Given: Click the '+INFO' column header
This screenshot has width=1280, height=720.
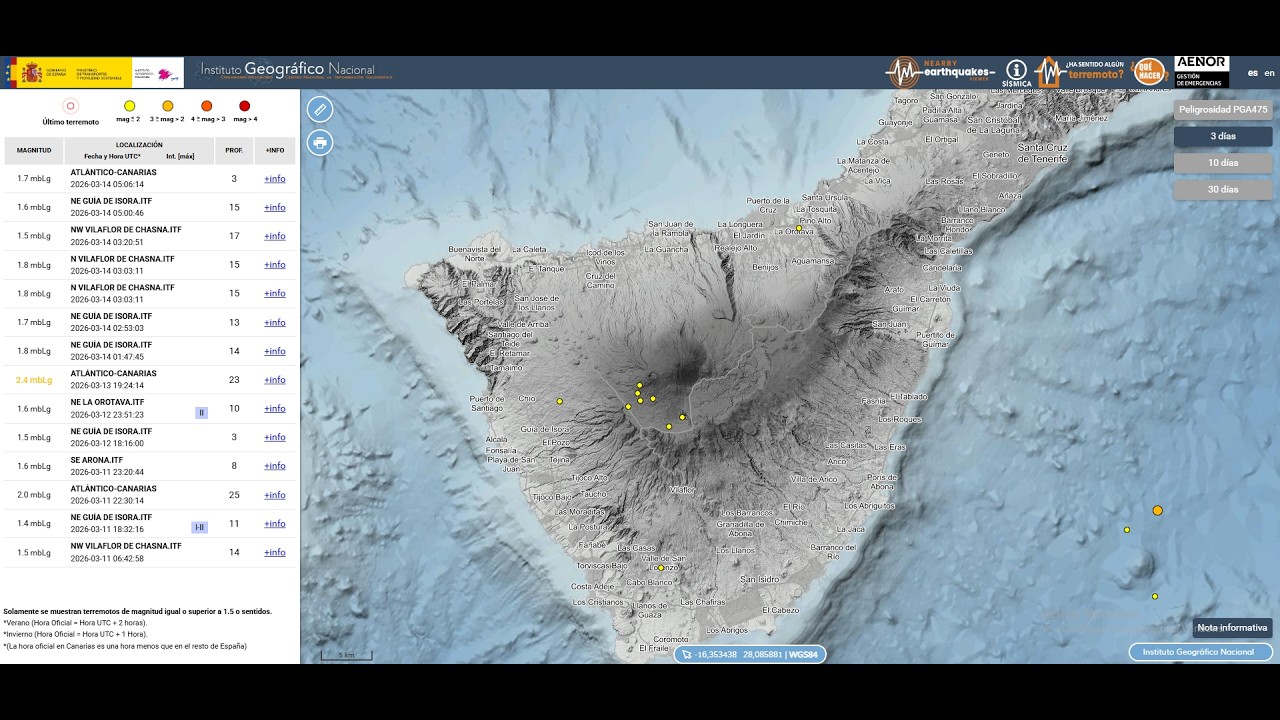Looking at the screenshot, I should [275, 150].
